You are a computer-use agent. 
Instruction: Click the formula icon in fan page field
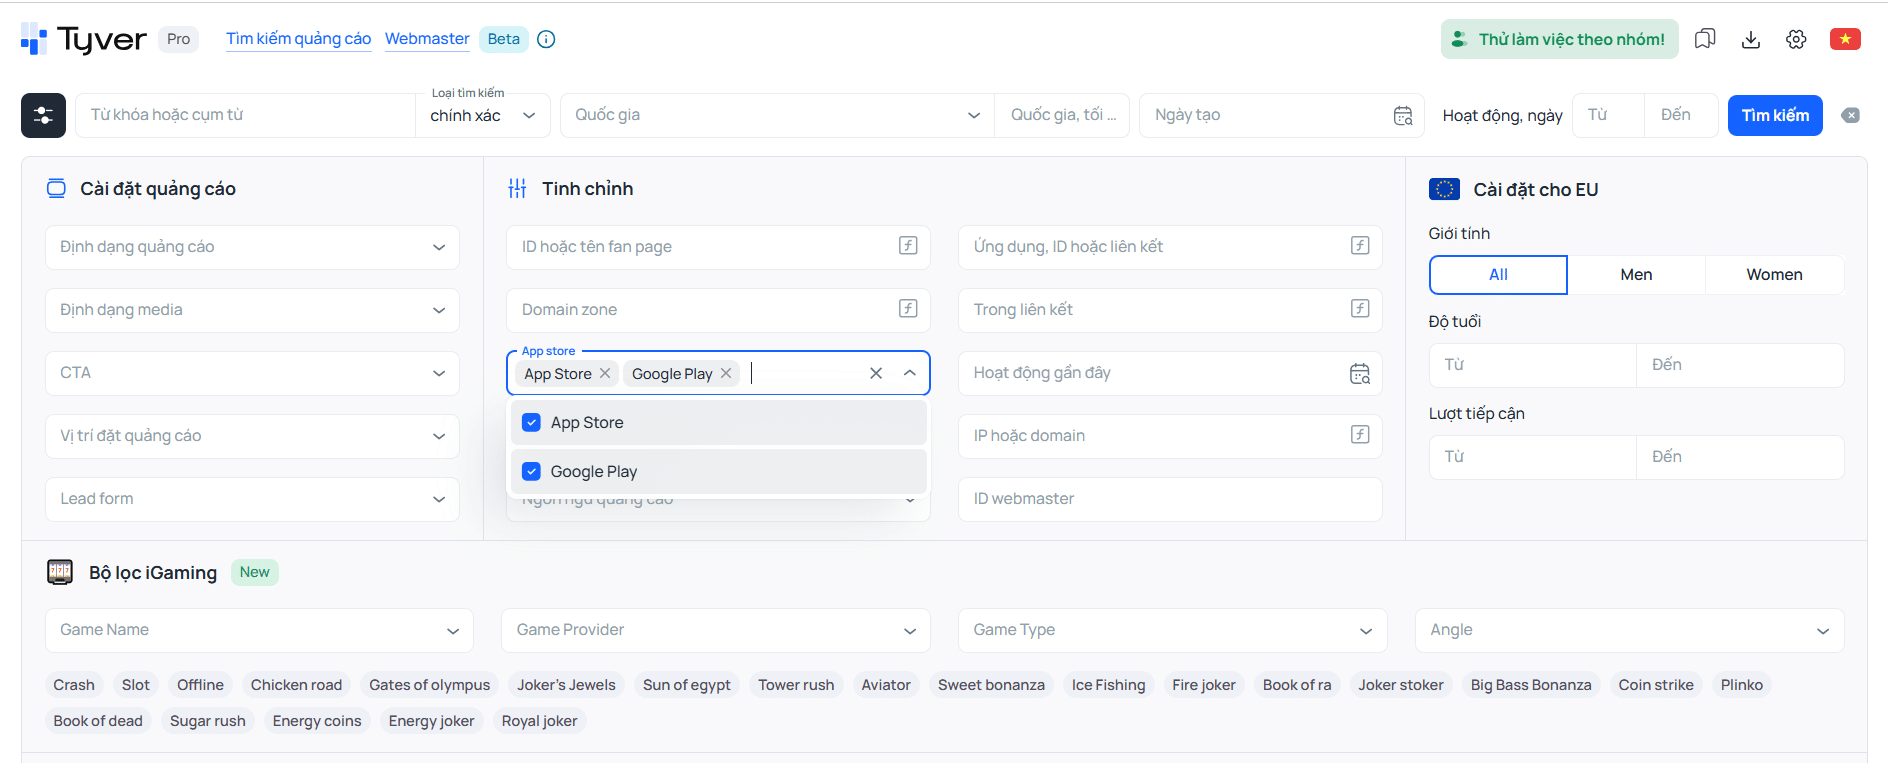click(x=908, y=246)
